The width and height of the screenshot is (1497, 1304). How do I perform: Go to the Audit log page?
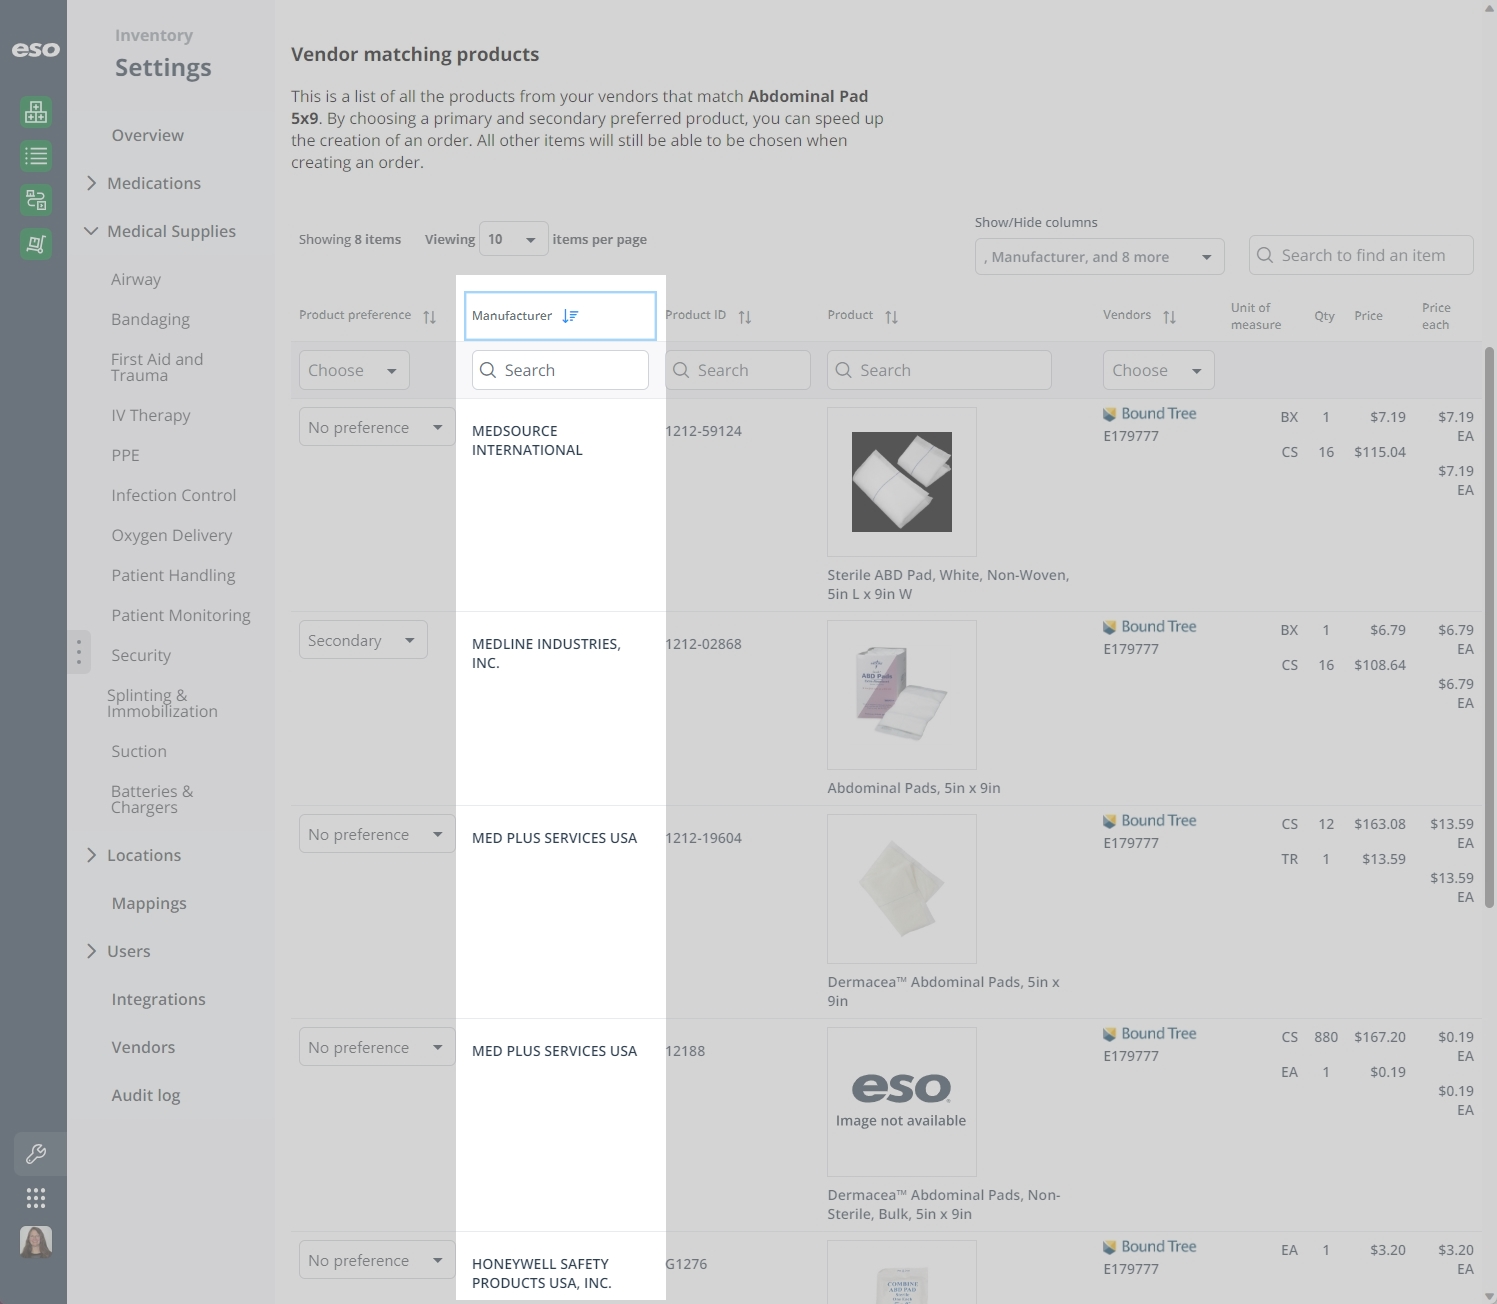tap(146, 1095)
